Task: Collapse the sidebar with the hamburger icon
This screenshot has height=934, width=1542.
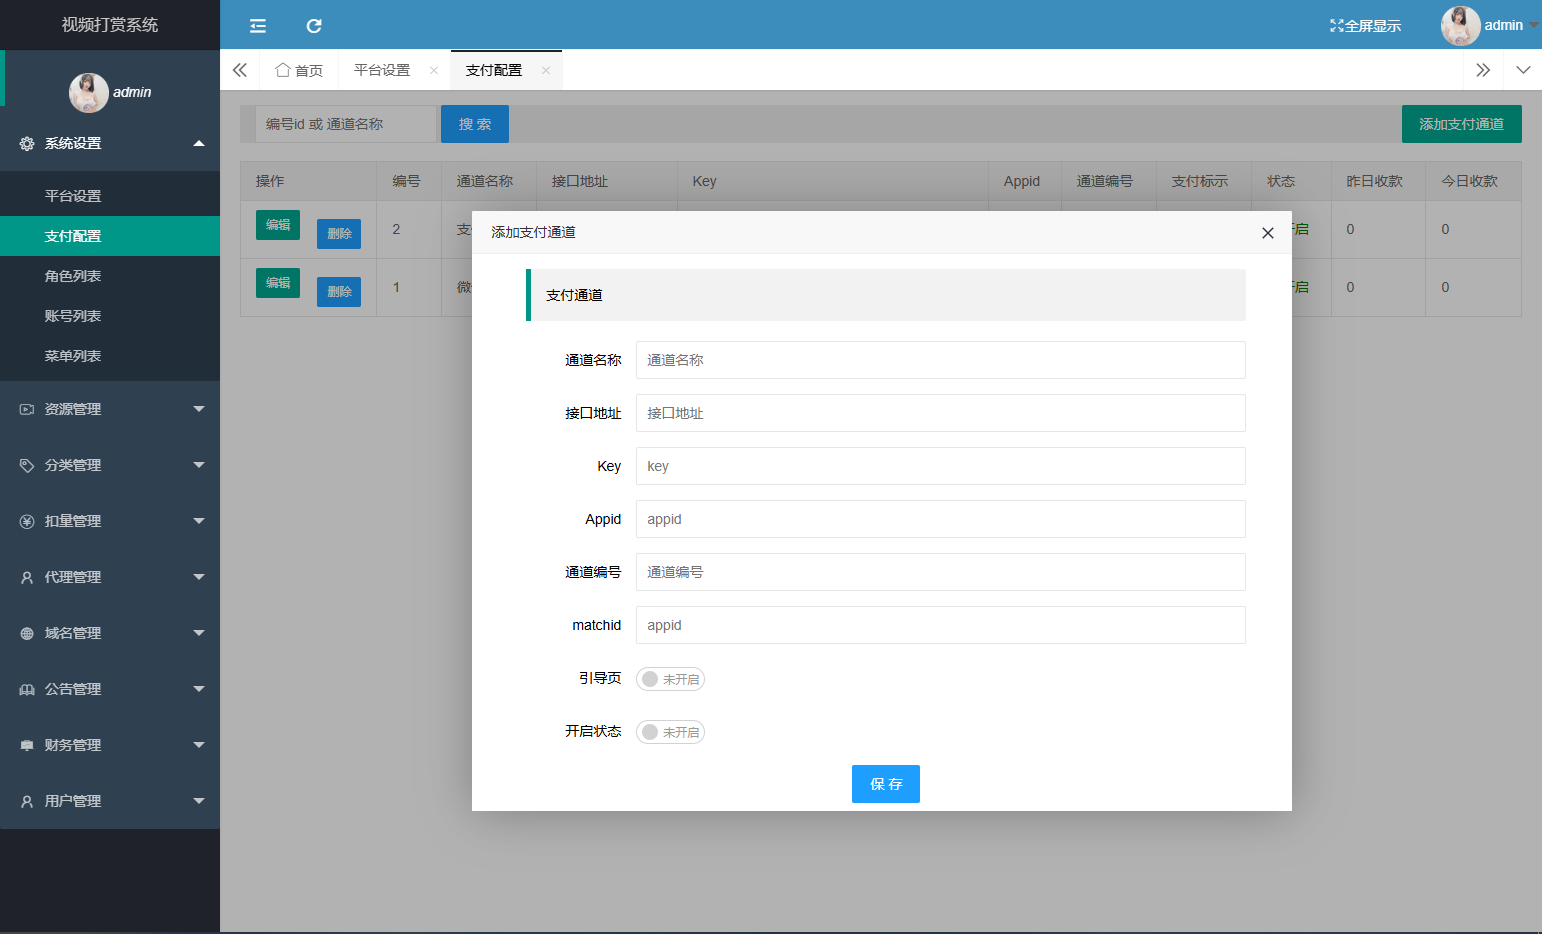Action: (258, 26)
